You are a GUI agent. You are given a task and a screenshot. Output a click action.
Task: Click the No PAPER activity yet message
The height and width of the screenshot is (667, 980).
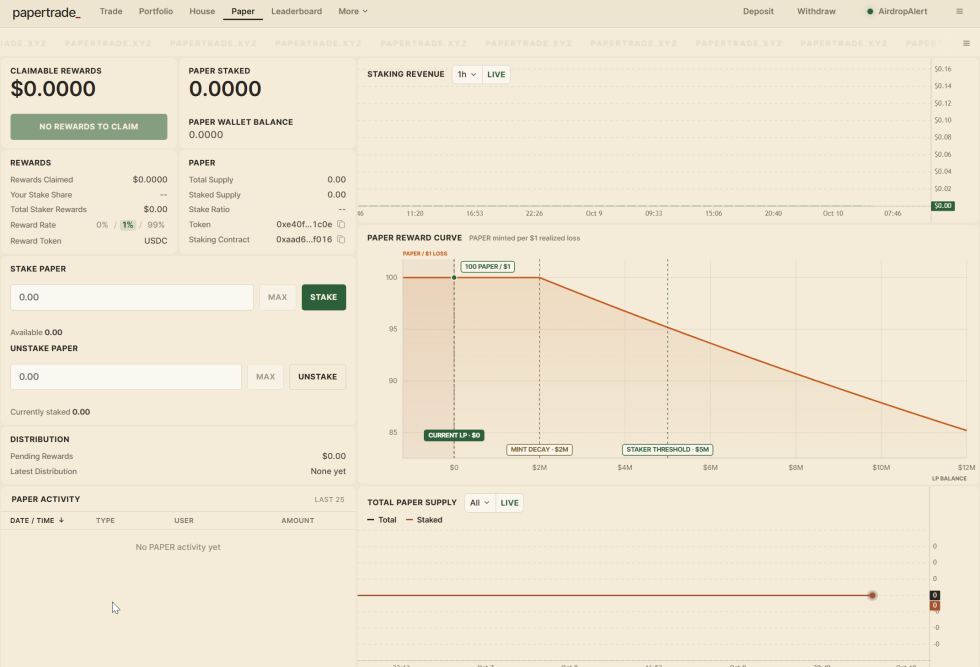click(178, 547)
